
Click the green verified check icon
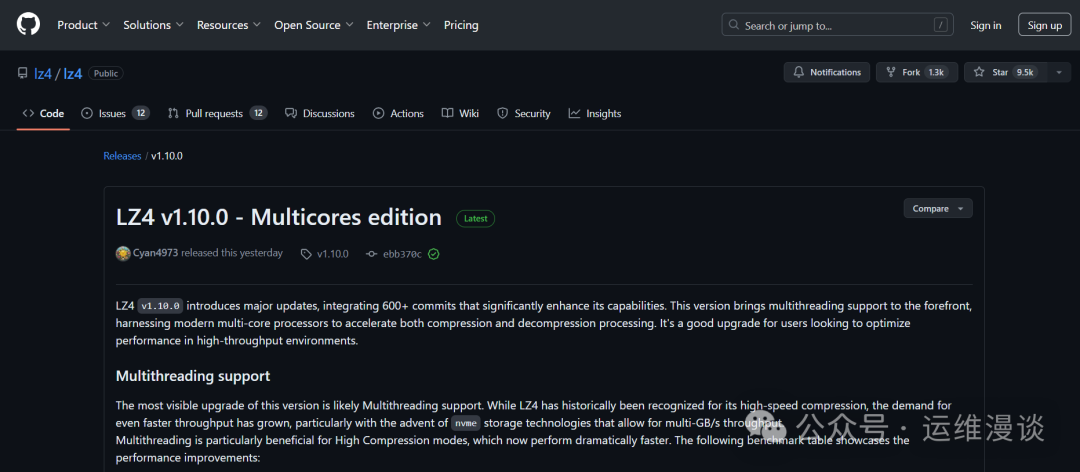(x=433, y=254)
